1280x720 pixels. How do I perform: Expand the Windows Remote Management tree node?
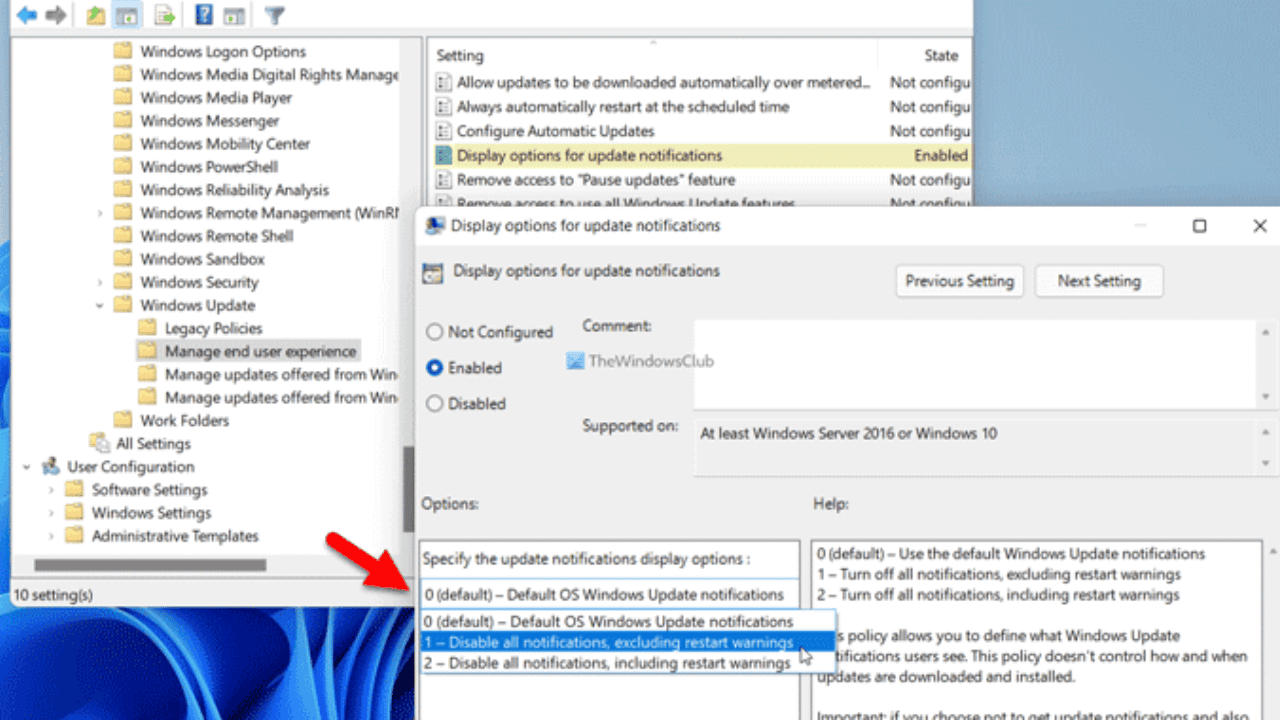pyautogui.click(x=100, y=213)
